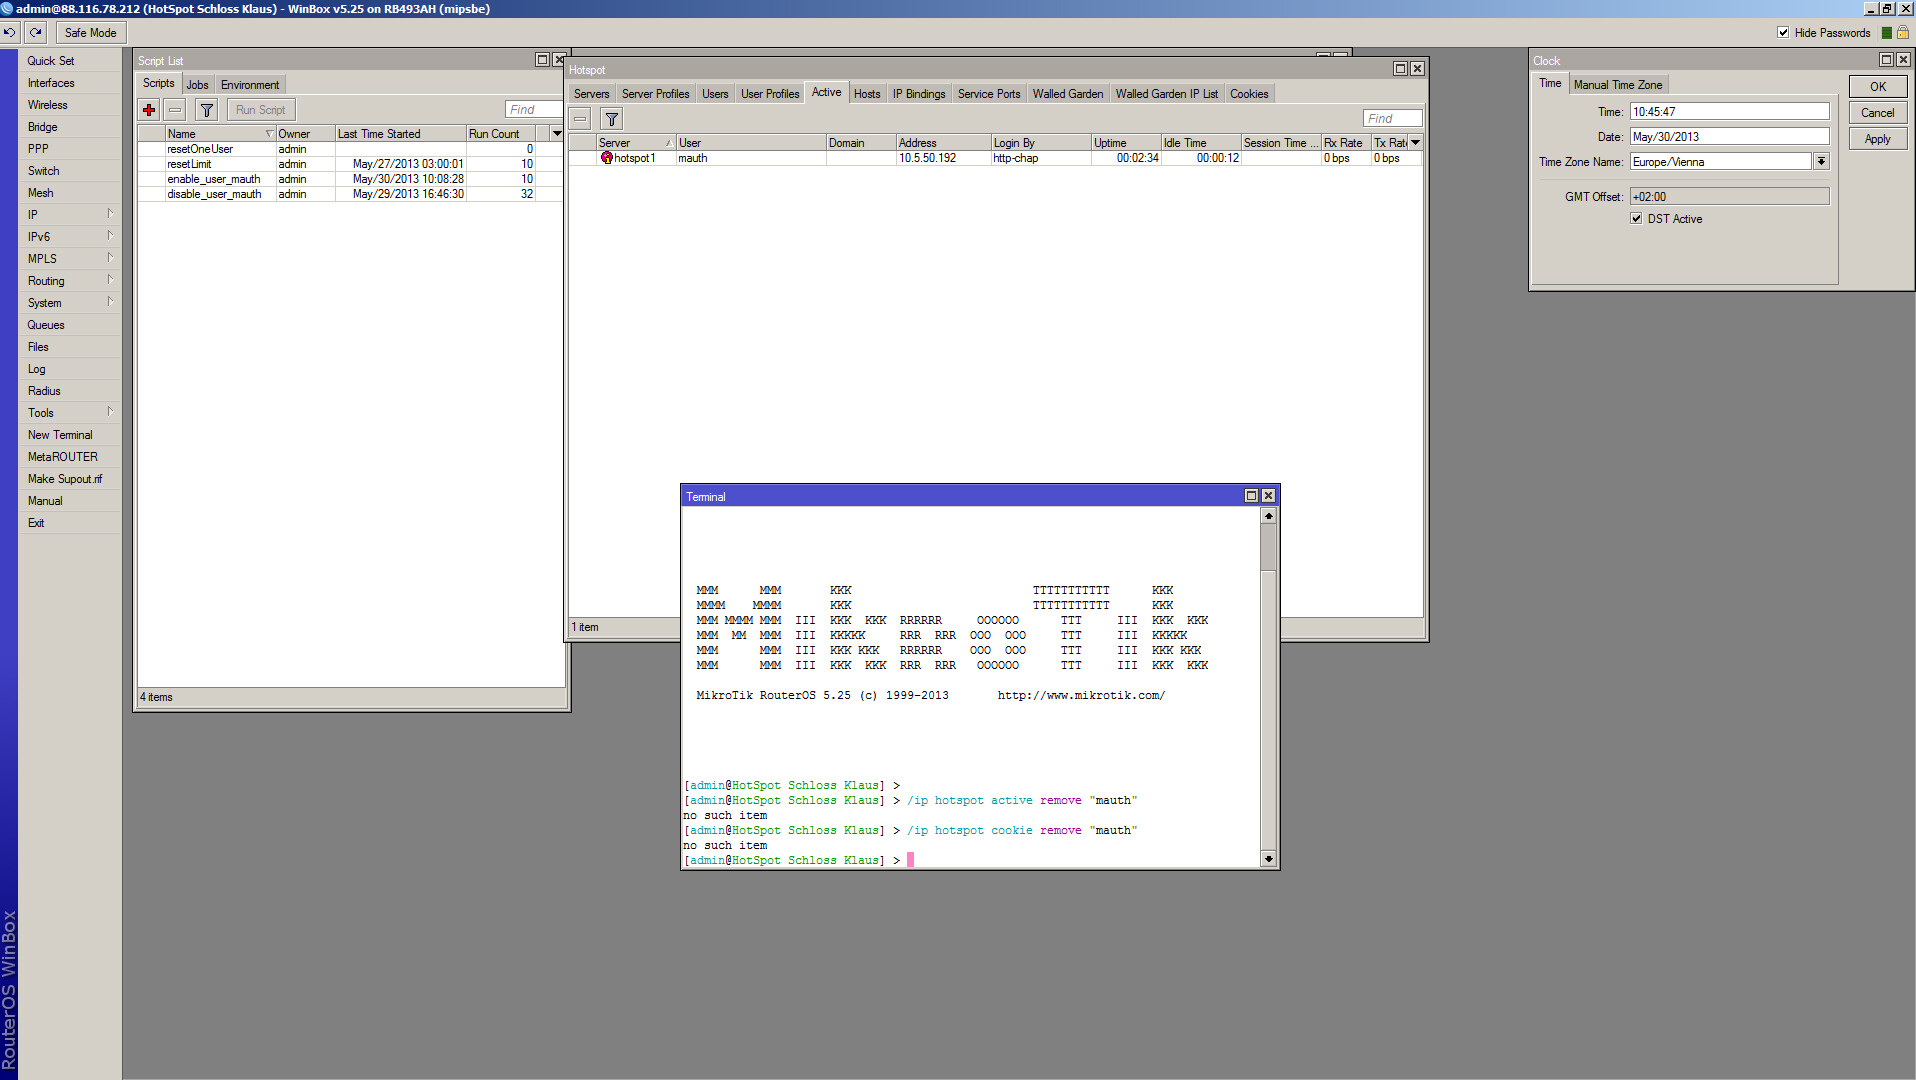Switch to the Jobs tab

[x=198, y=85]
